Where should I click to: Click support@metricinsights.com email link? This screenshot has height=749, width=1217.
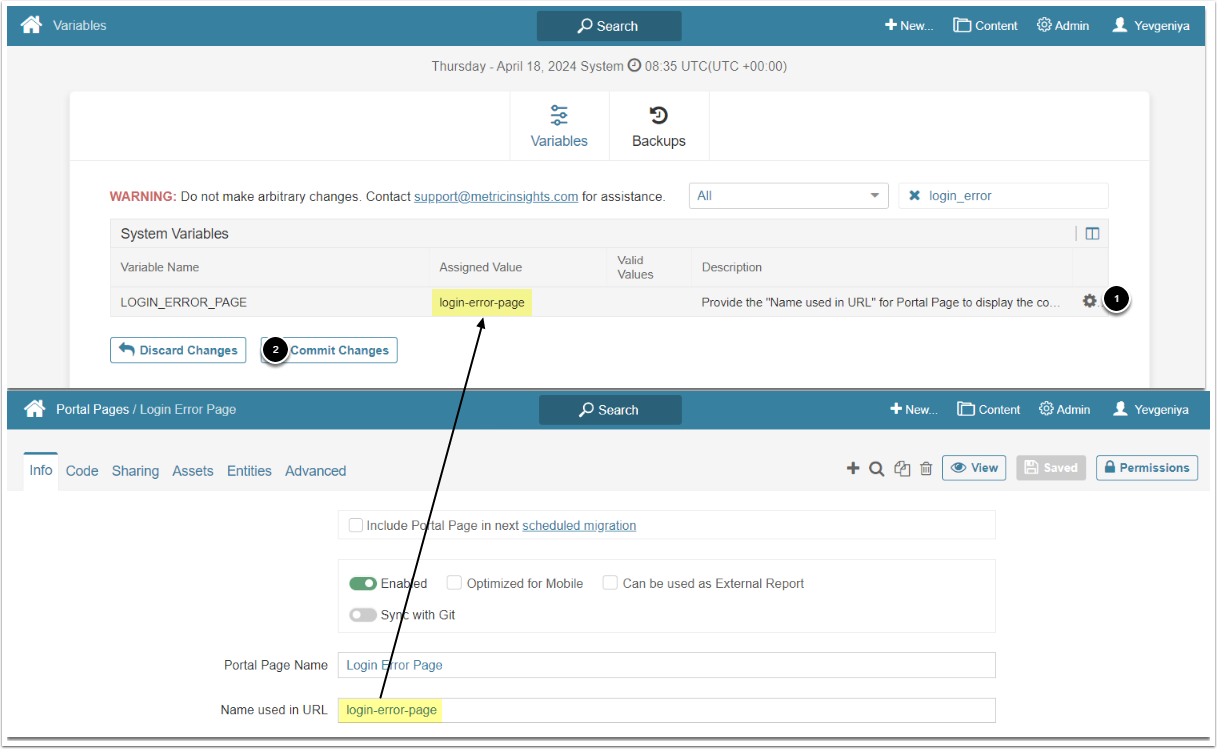pos(496,197)
